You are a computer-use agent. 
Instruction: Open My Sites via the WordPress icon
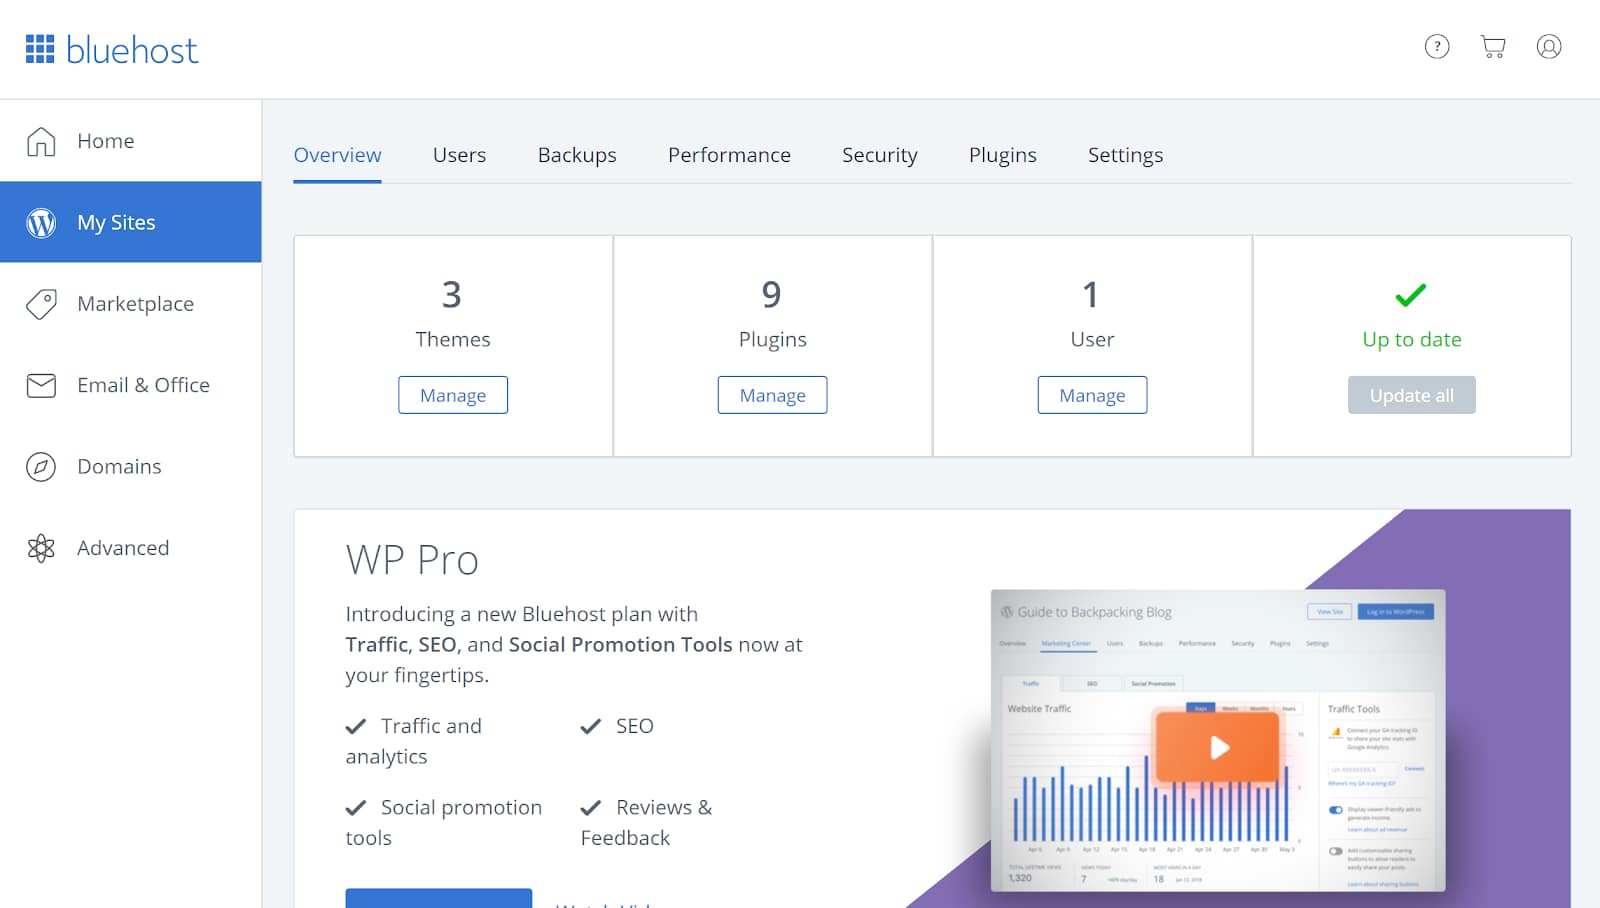click(40, 222)
